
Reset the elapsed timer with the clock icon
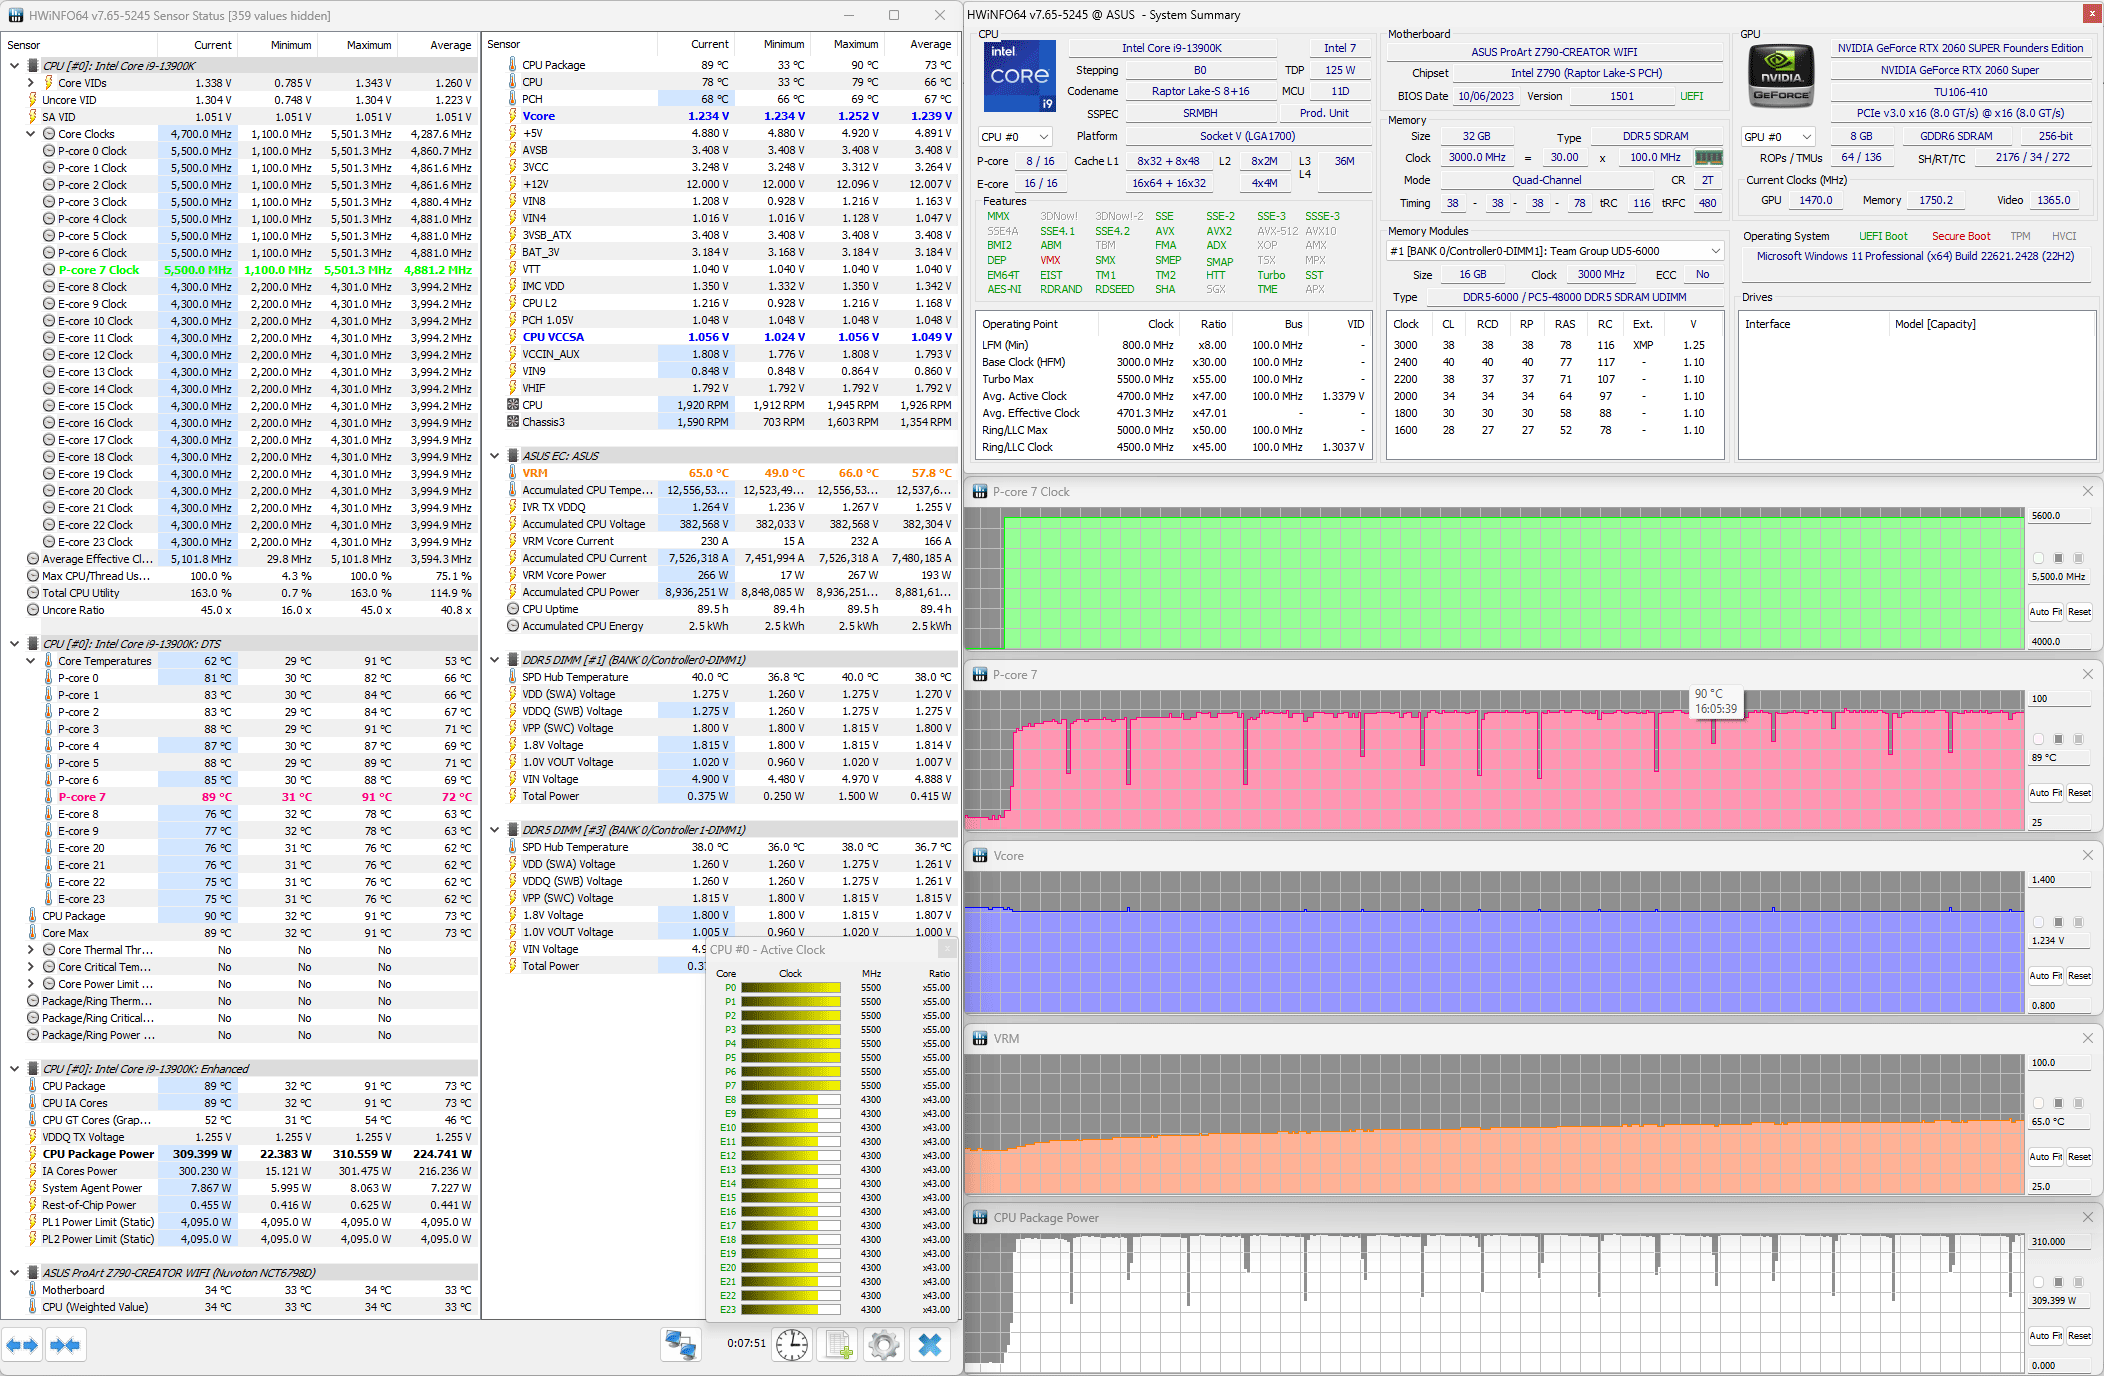pyautogui.click(x=792, y=1345)
